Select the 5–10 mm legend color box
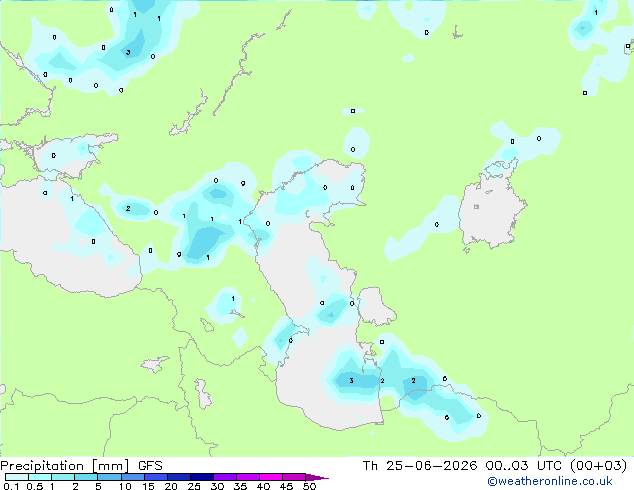The width and height of the screenshot is (634, 490). pos(109,477)
